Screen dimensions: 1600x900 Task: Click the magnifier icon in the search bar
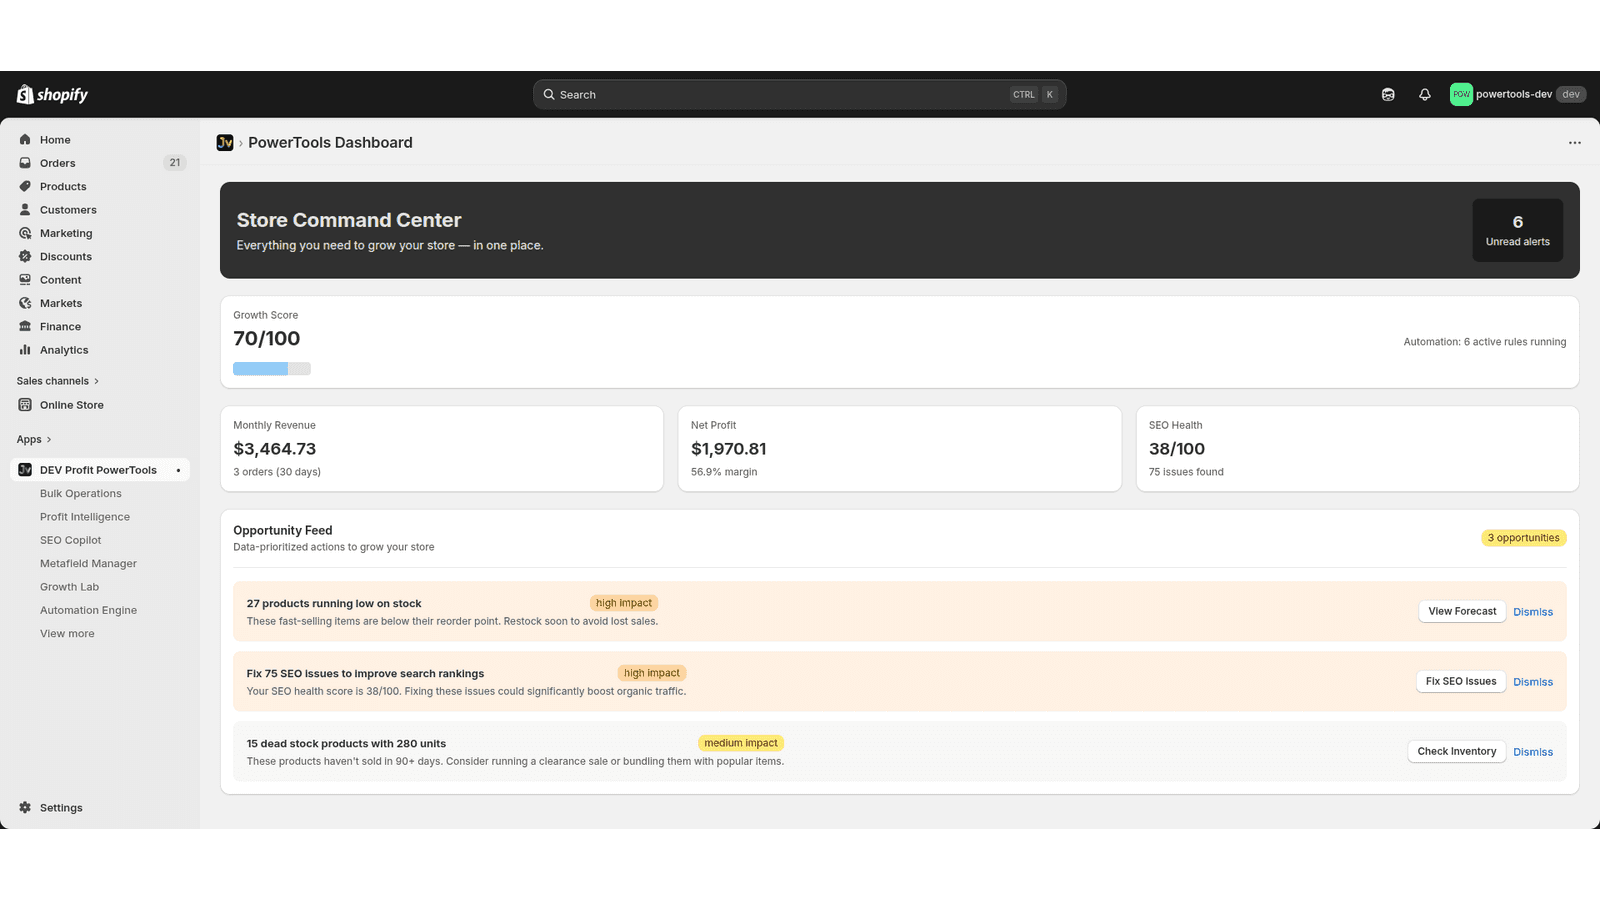(x=549, y=94)
